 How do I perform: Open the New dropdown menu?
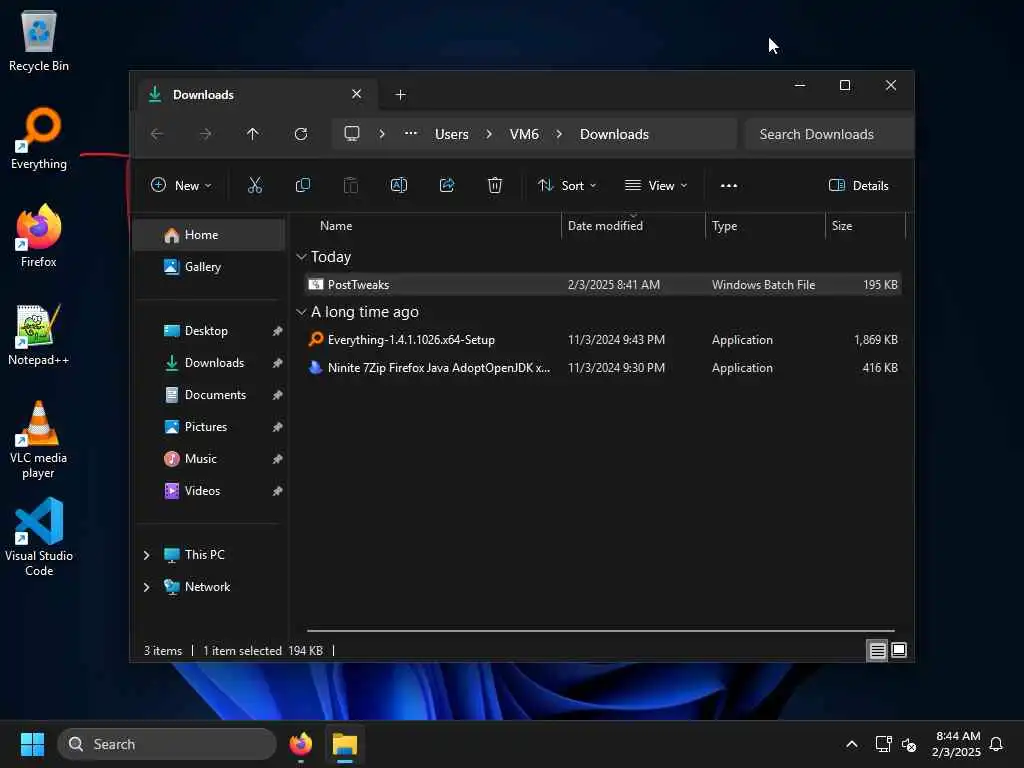pyautogui.click(x=181, y=185)
